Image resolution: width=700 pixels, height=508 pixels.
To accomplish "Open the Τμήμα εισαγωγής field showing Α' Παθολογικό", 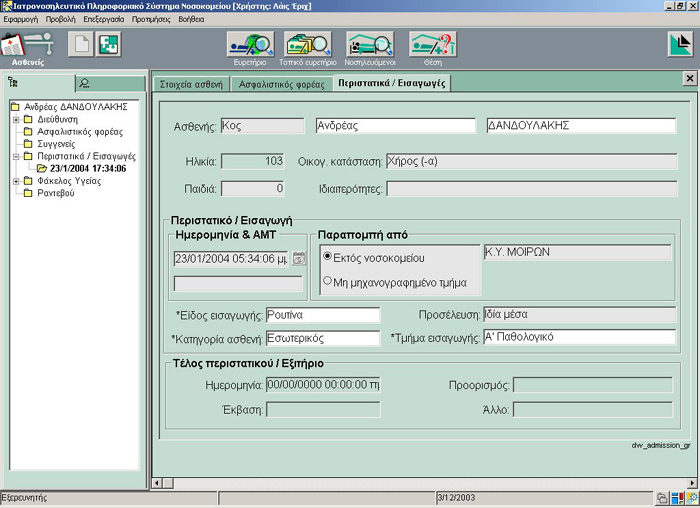I will coord(579,337).
